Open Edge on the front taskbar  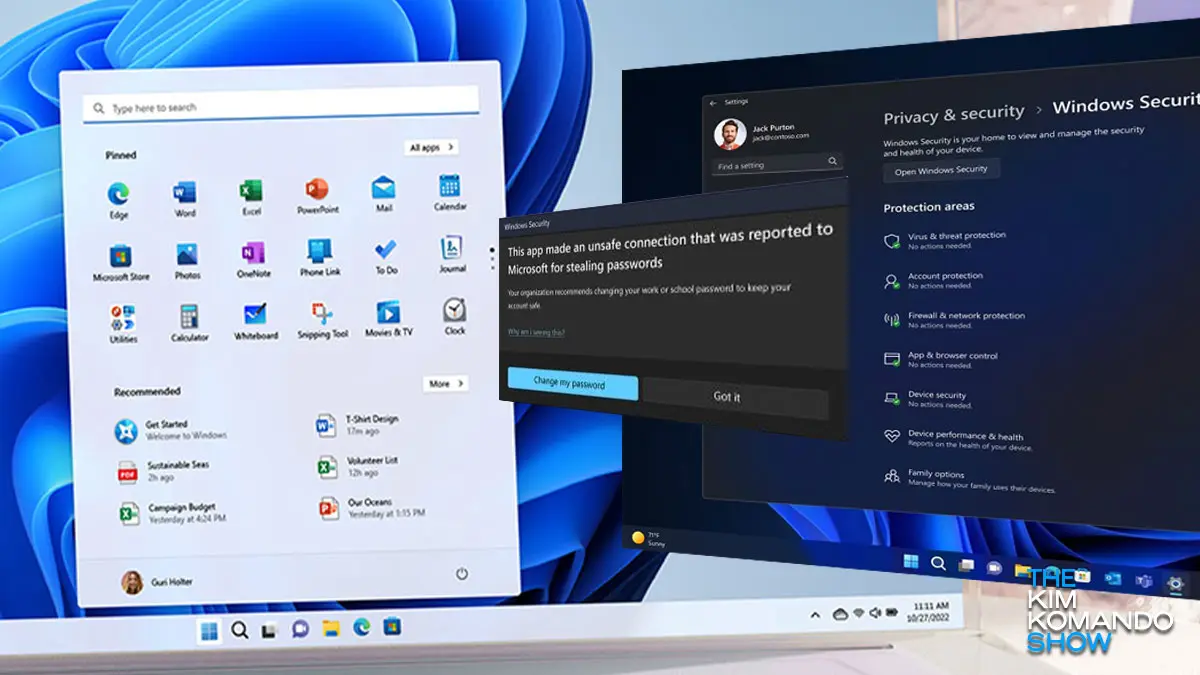(x=361, y=627)
